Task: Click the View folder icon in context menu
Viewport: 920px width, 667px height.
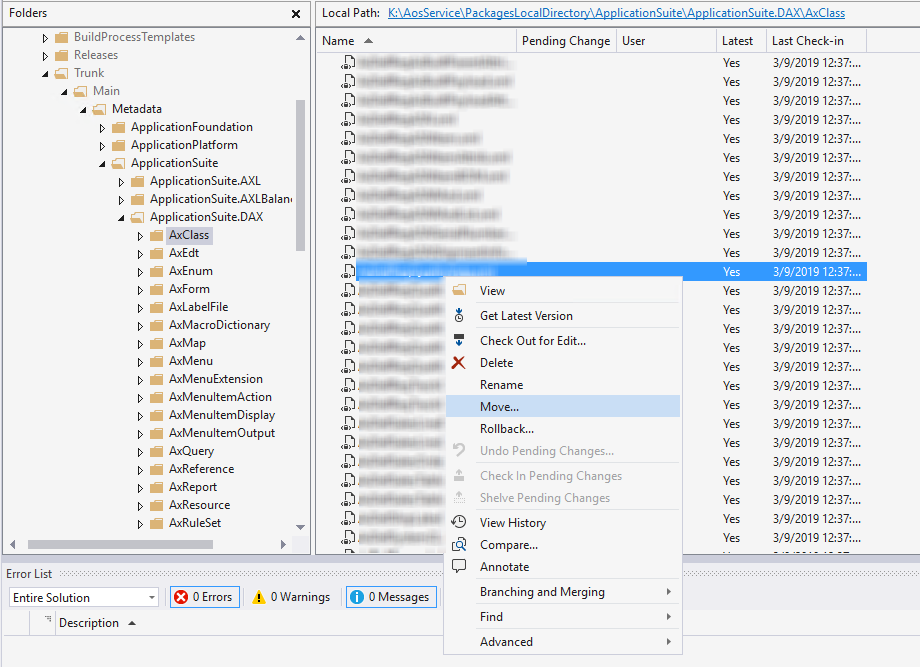Action: [459, 291]
